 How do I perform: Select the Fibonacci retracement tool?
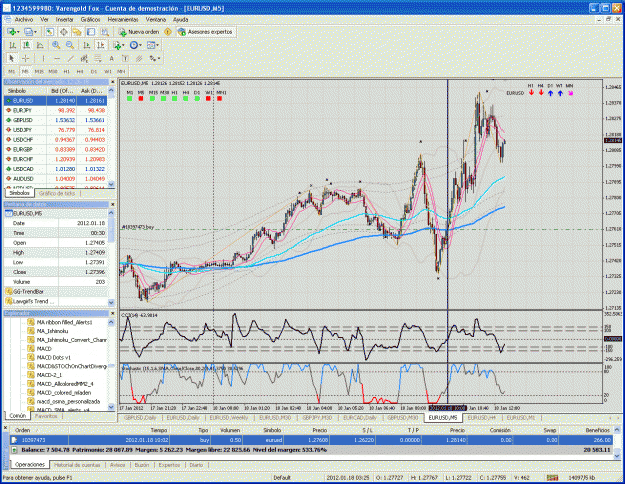pos(98,59)
